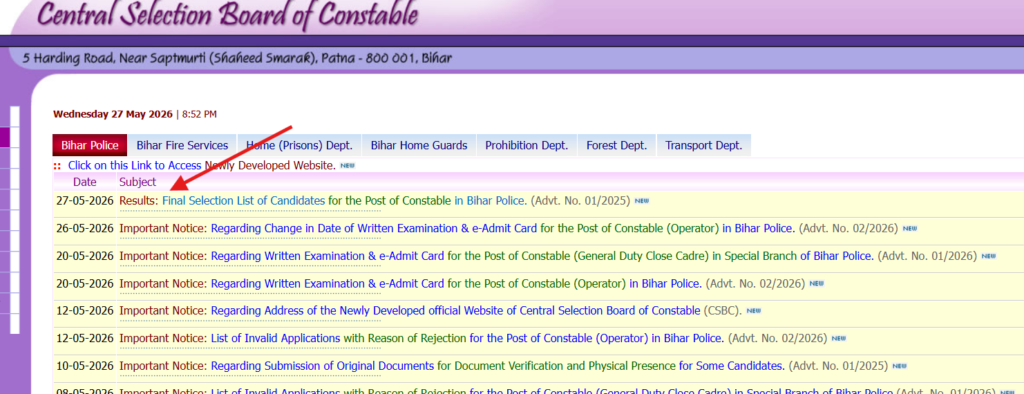Click the date 27-05-2026 in first row
This screenshot has width=1024, height=394.
[x=84, y=201]
